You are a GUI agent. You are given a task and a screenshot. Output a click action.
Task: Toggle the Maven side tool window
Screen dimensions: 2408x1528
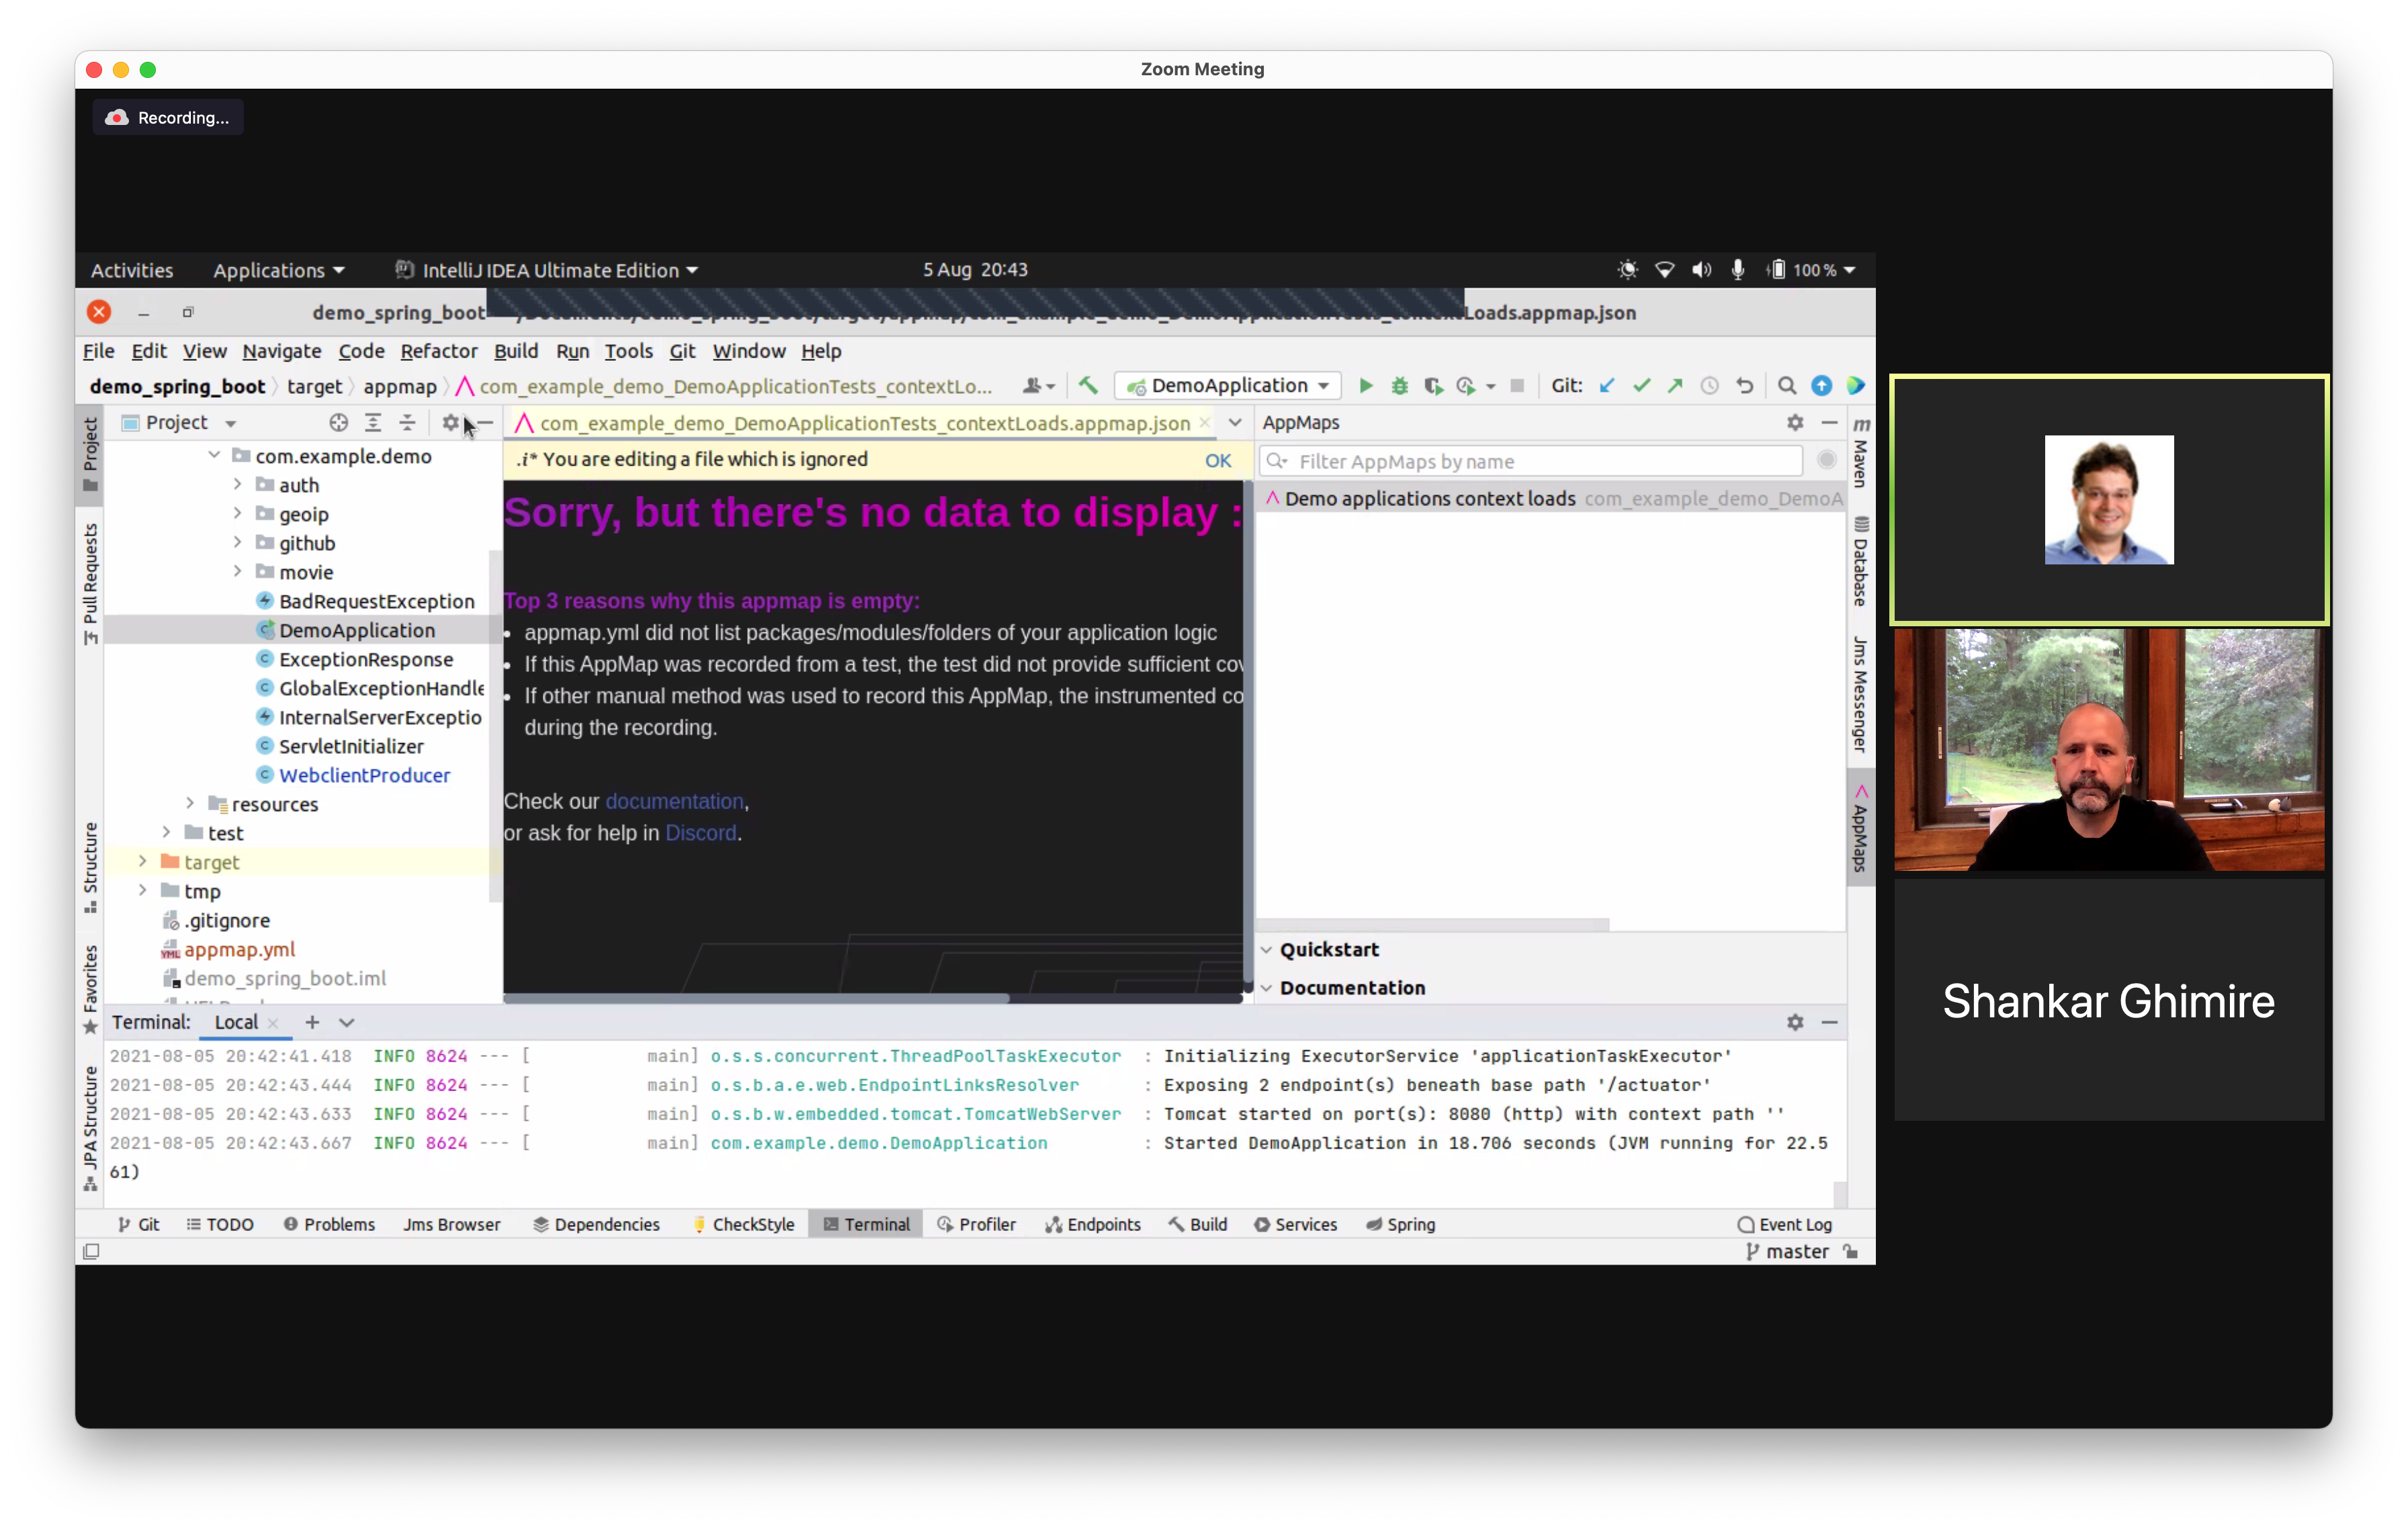coord(1861,452)
